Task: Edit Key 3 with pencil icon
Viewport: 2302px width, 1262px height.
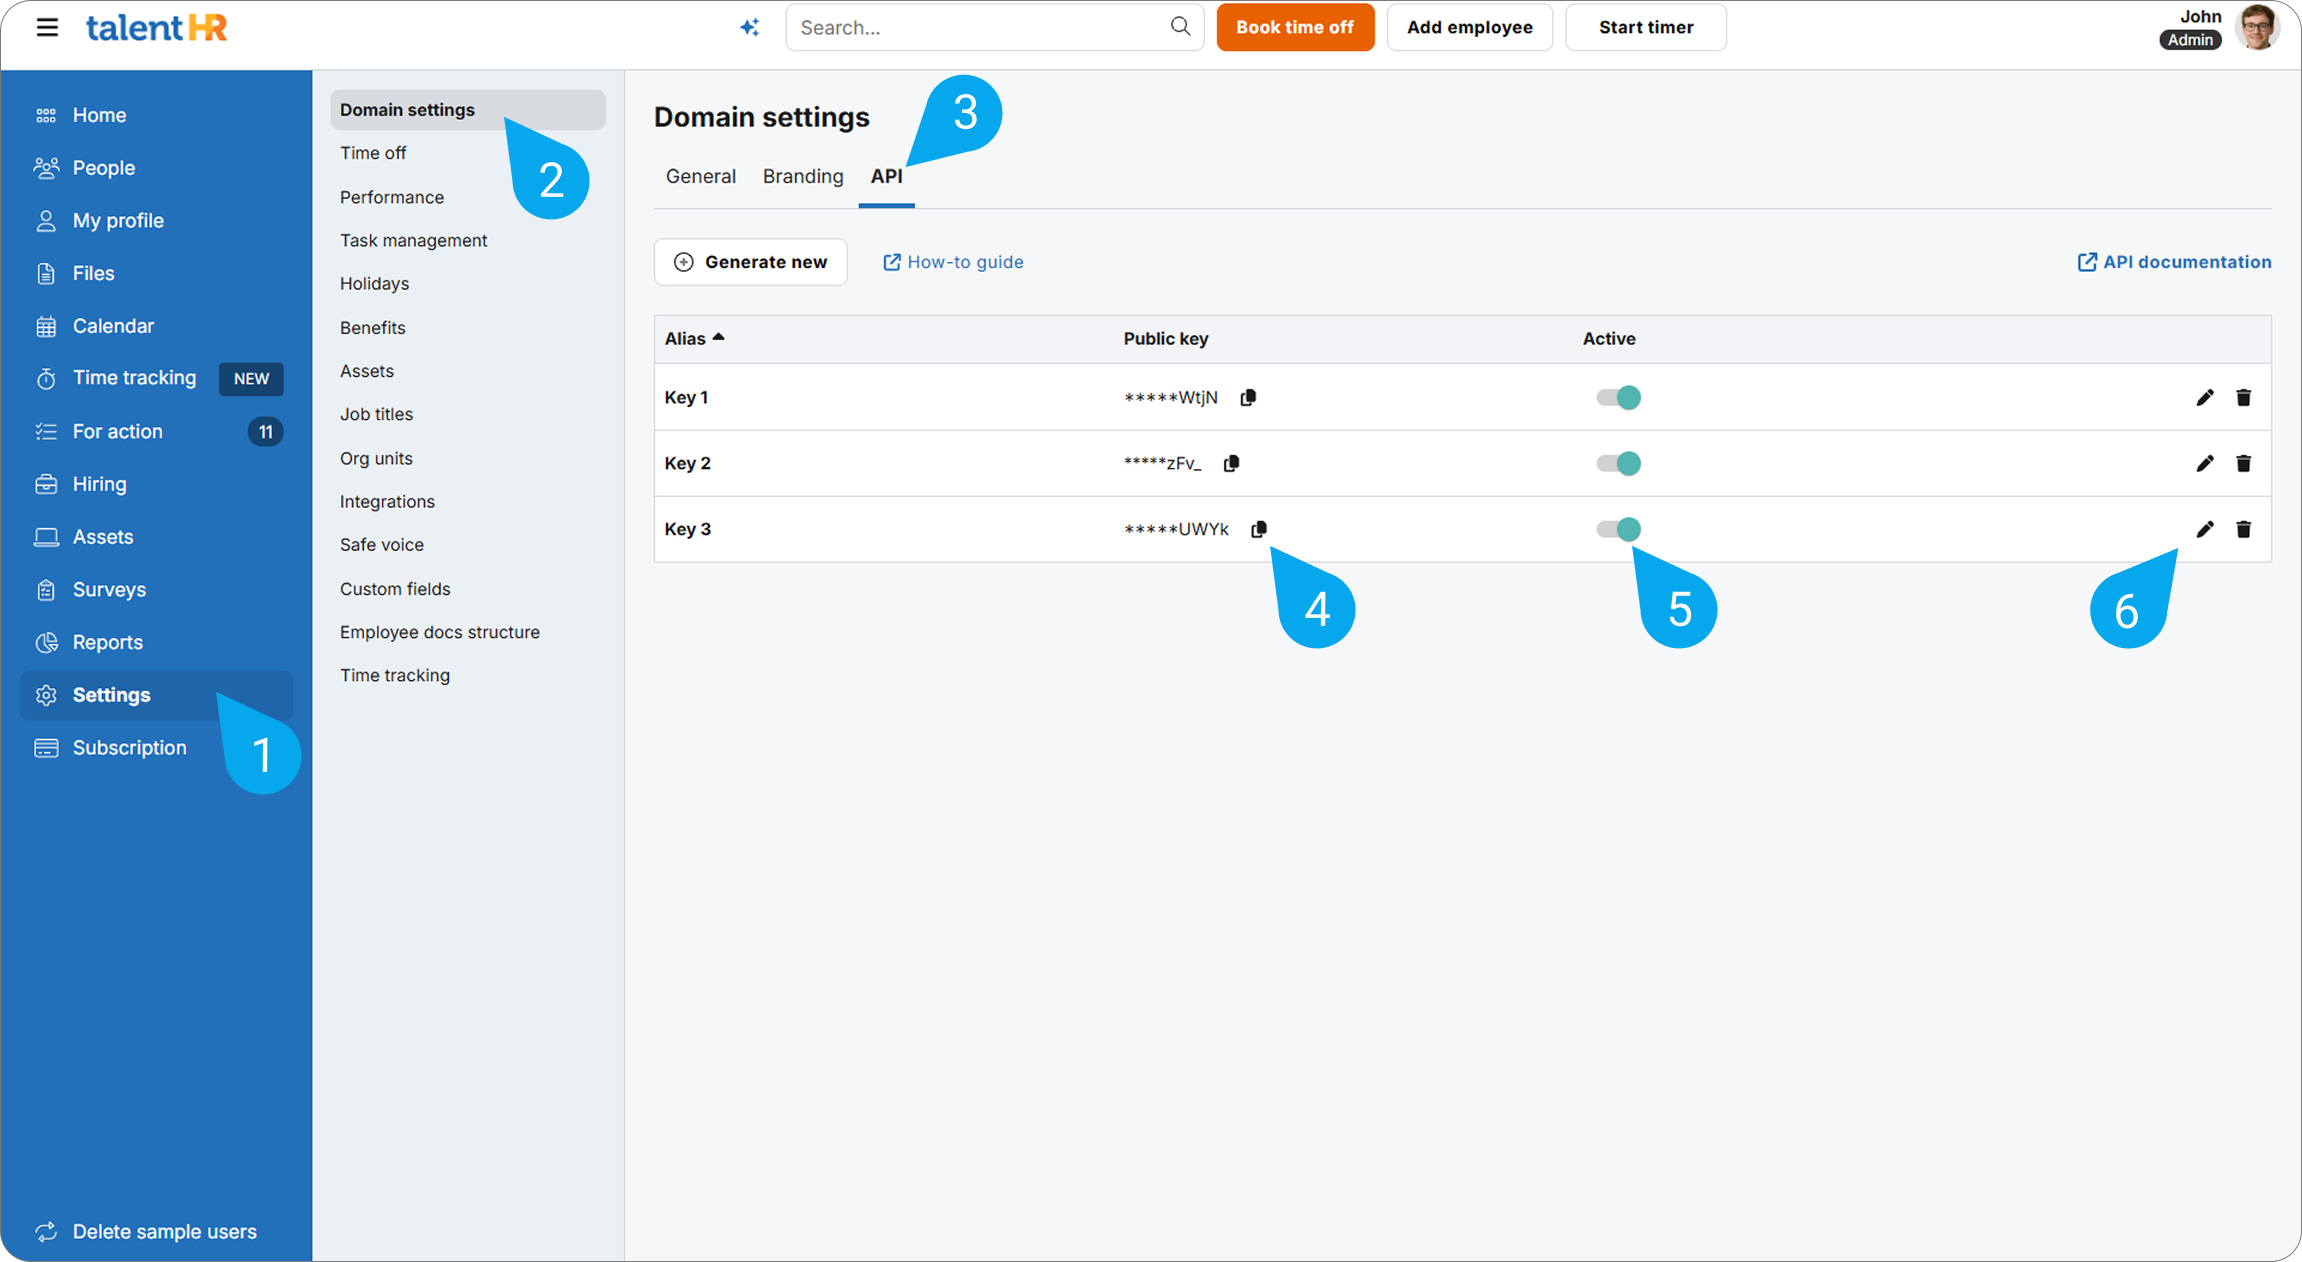Action: coord(2205,530)
